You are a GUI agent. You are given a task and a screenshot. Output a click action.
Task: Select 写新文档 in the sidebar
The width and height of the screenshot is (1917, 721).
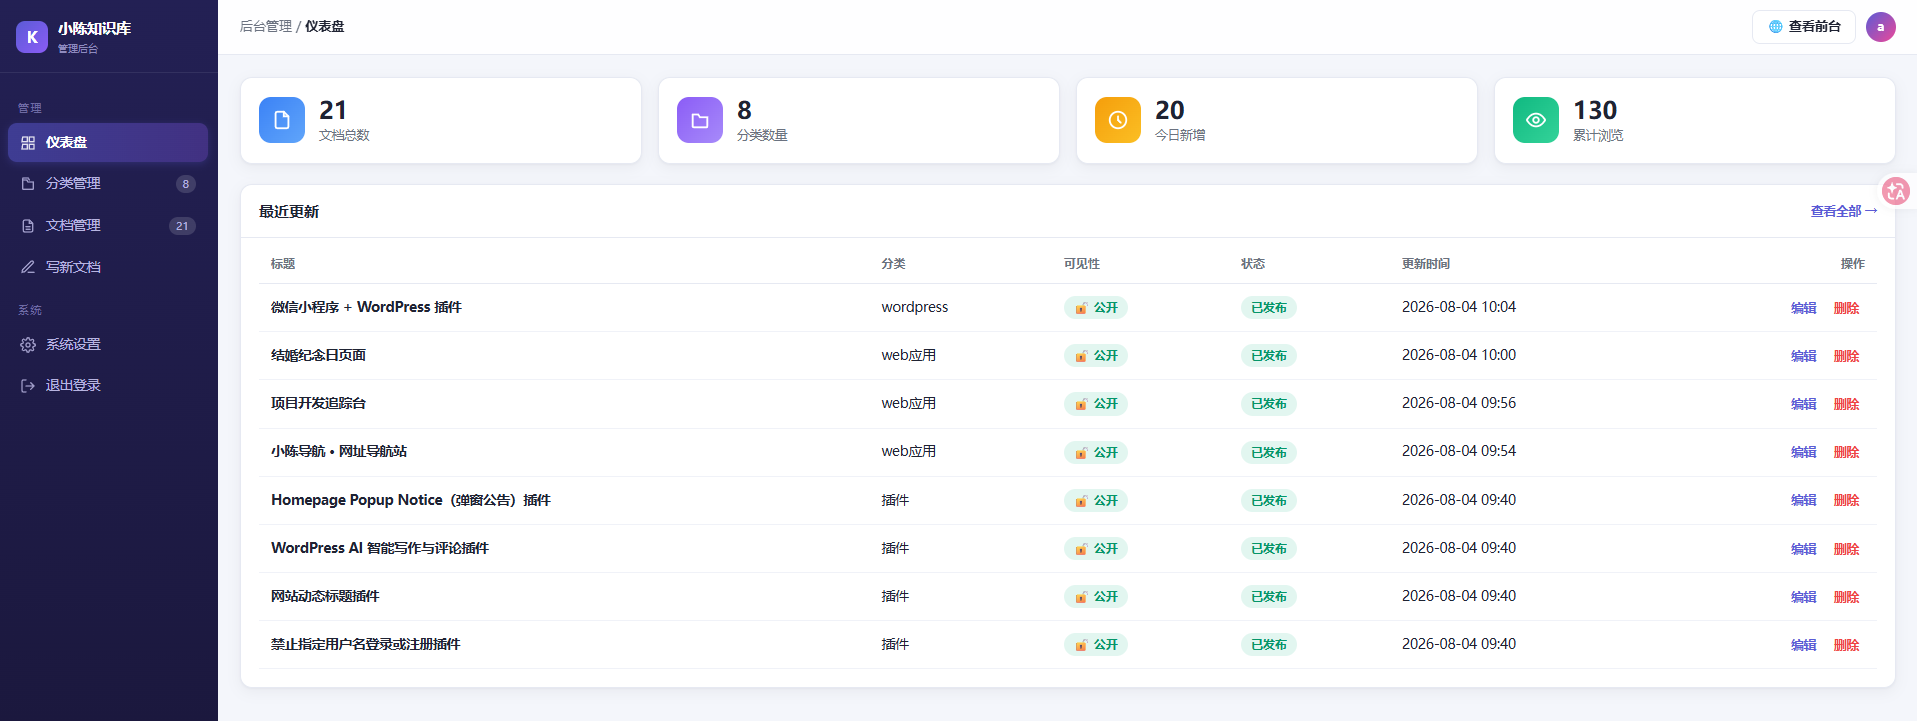point(108,267)
